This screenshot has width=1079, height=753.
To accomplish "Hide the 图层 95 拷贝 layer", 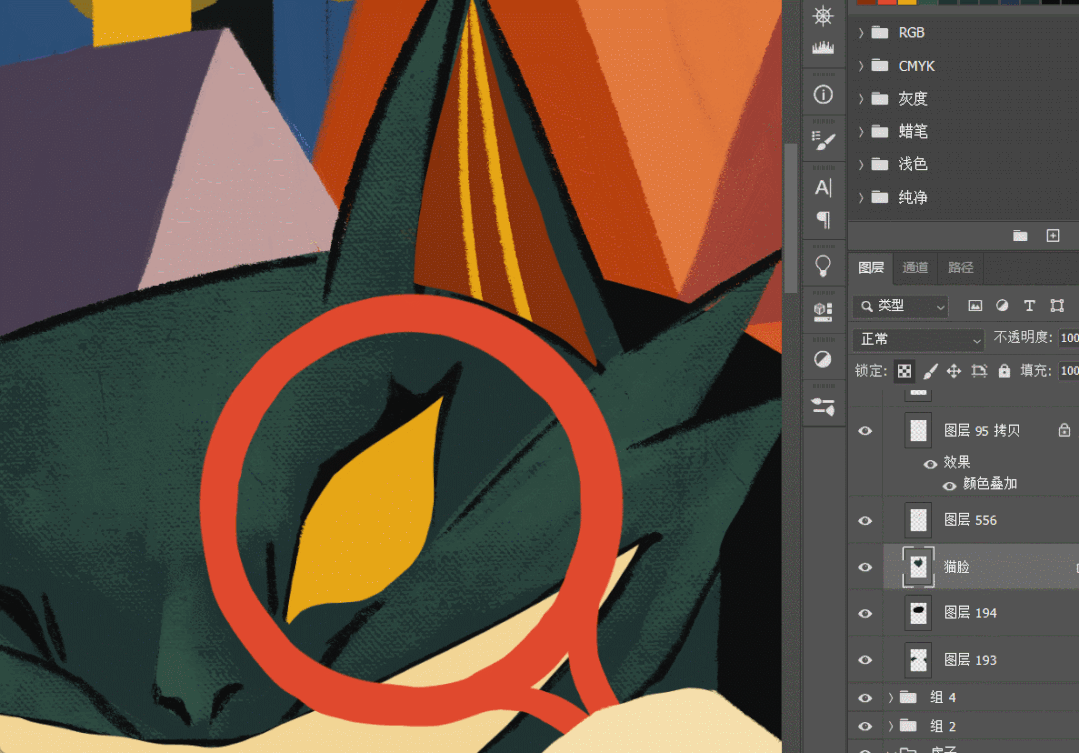I will point(865,431).
